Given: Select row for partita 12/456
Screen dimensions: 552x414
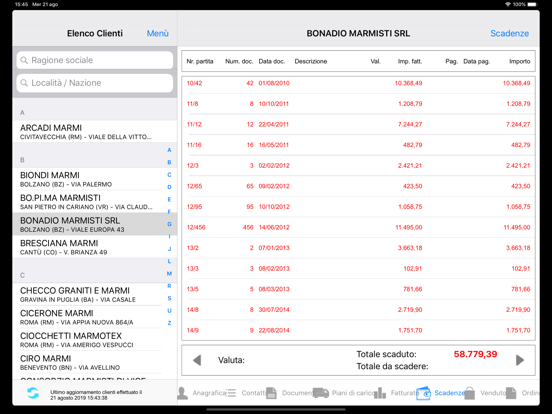Looking at the screenshot, I should (358, 227).
